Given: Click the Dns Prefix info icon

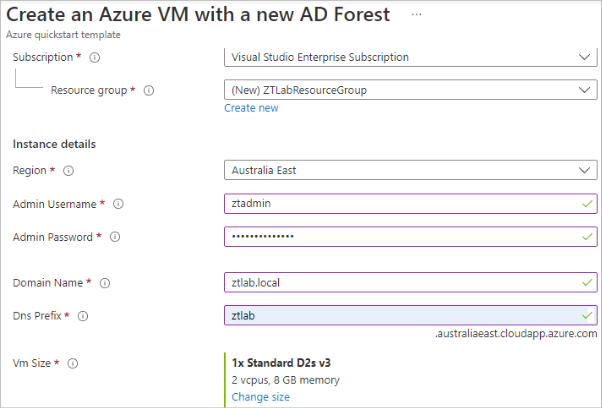Looking at the screenshot, I should click(x=83, y=316).
